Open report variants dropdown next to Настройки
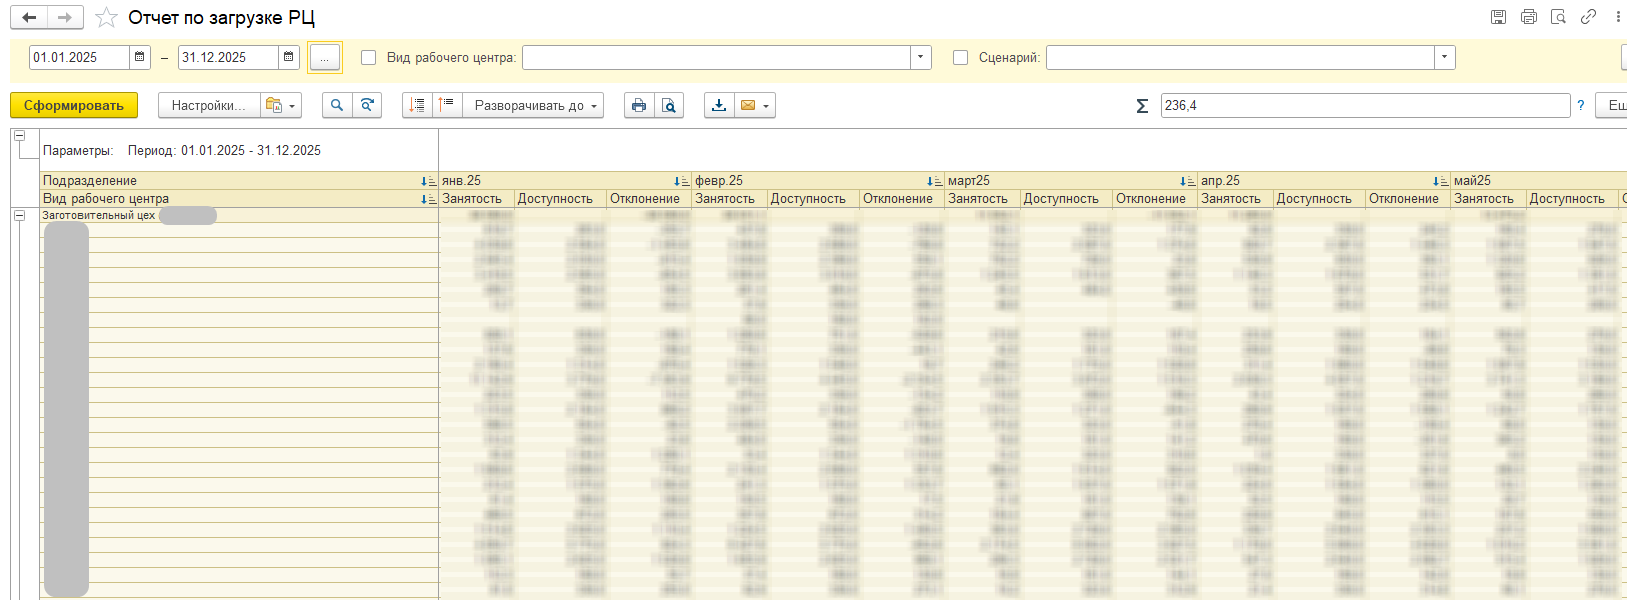The height and width of the screenshot is (600, 1627). pos(280,105)
